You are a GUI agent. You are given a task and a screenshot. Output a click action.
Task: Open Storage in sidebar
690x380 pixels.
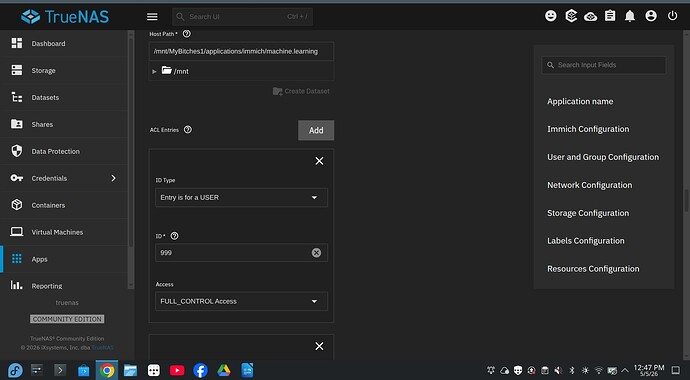click(65, 70)
